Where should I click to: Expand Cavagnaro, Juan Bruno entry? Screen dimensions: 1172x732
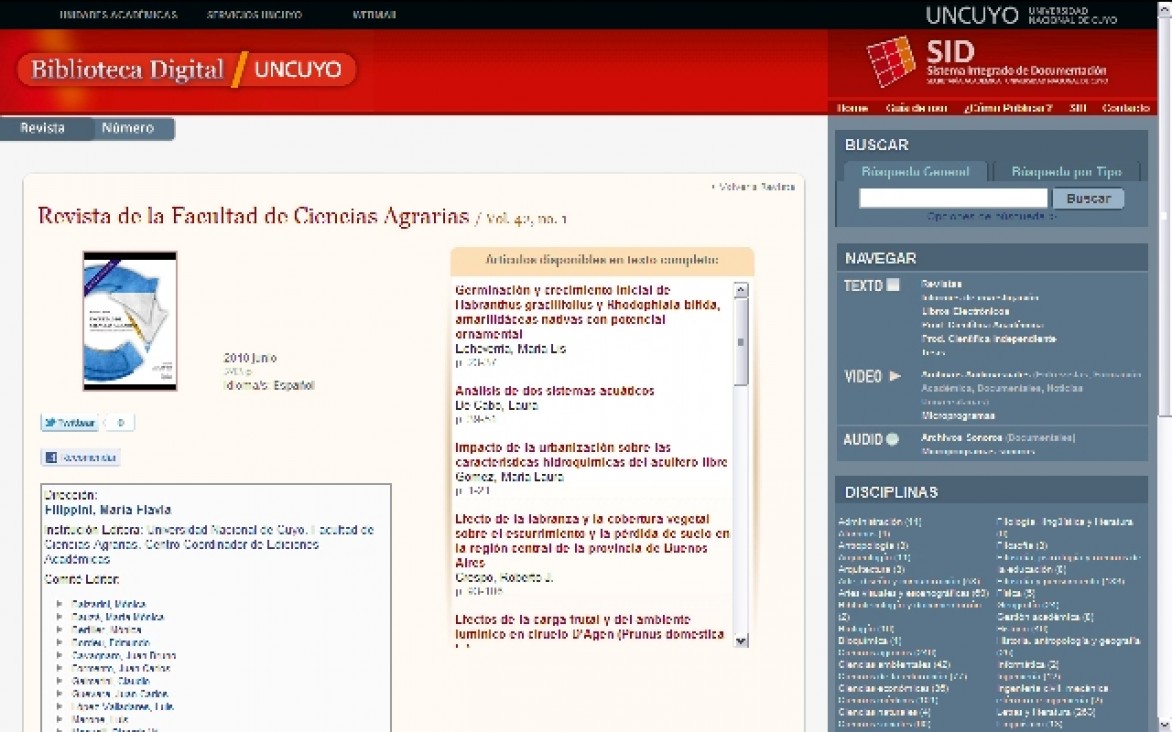pyautogui.click(x=123, y=656)
